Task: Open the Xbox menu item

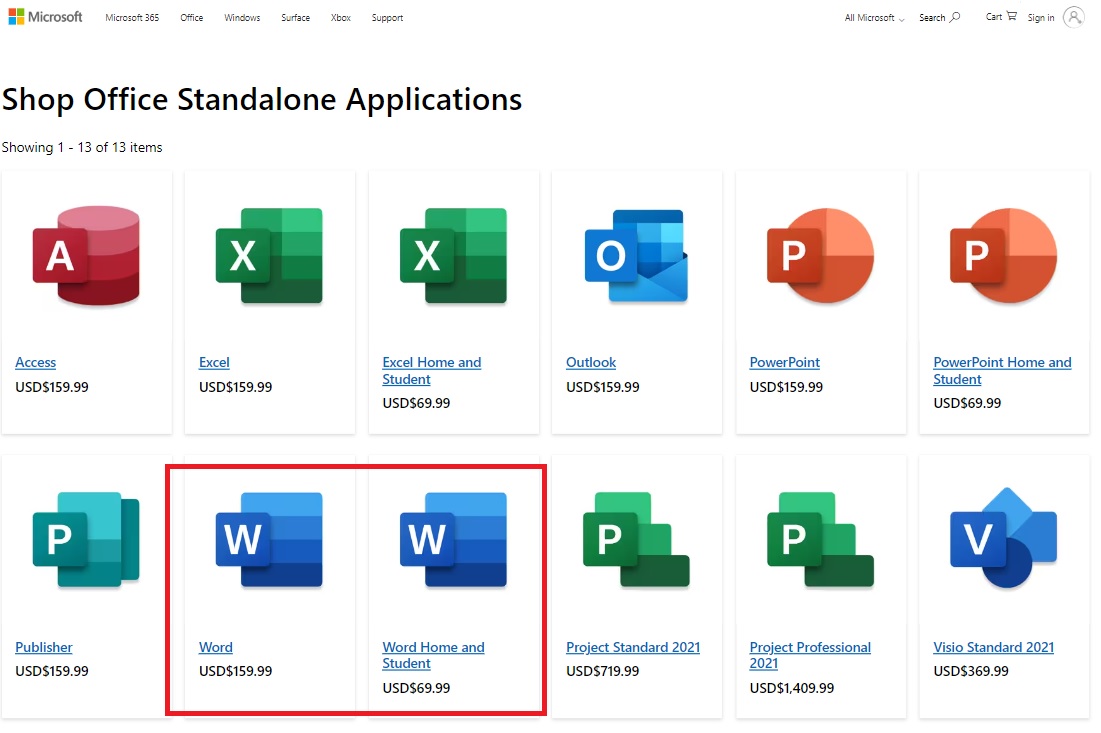Action: [x=340, y=17]
